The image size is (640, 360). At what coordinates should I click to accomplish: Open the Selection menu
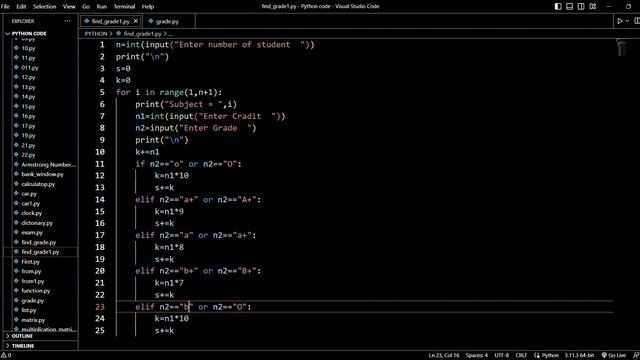44,7
